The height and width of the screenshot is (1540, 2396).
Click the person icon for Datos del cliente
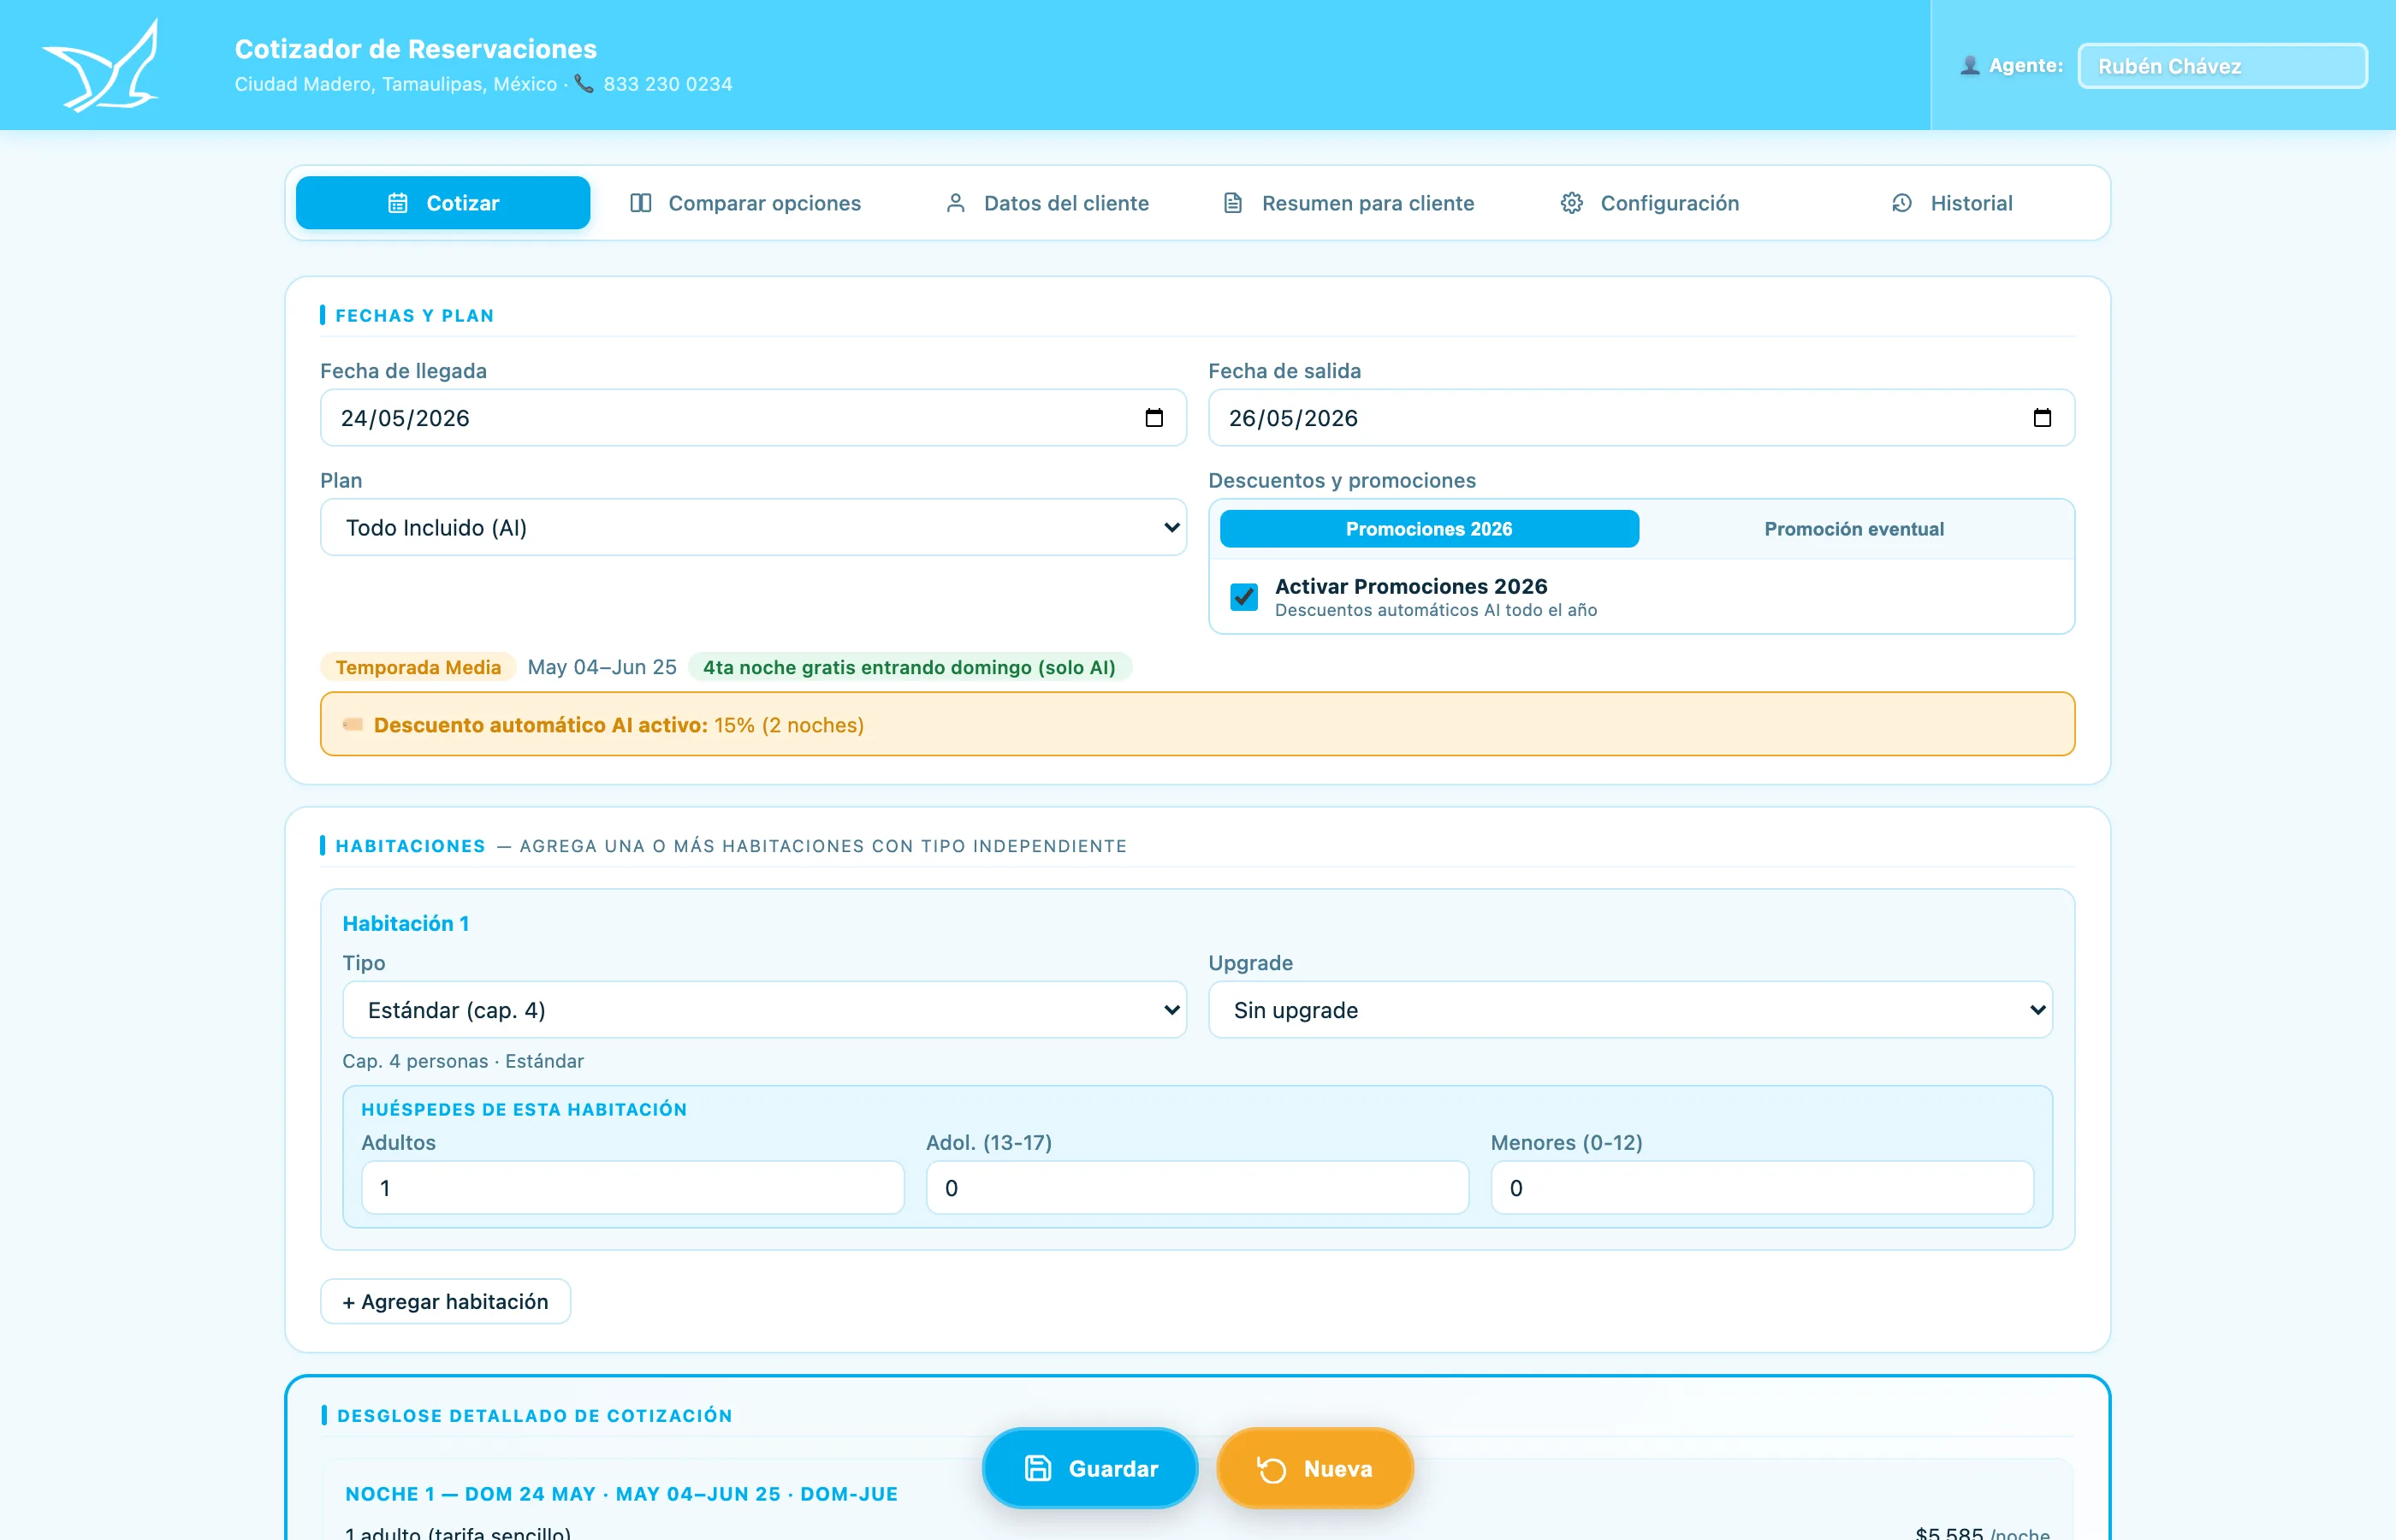pyautogui.click(x=956, y=203)
